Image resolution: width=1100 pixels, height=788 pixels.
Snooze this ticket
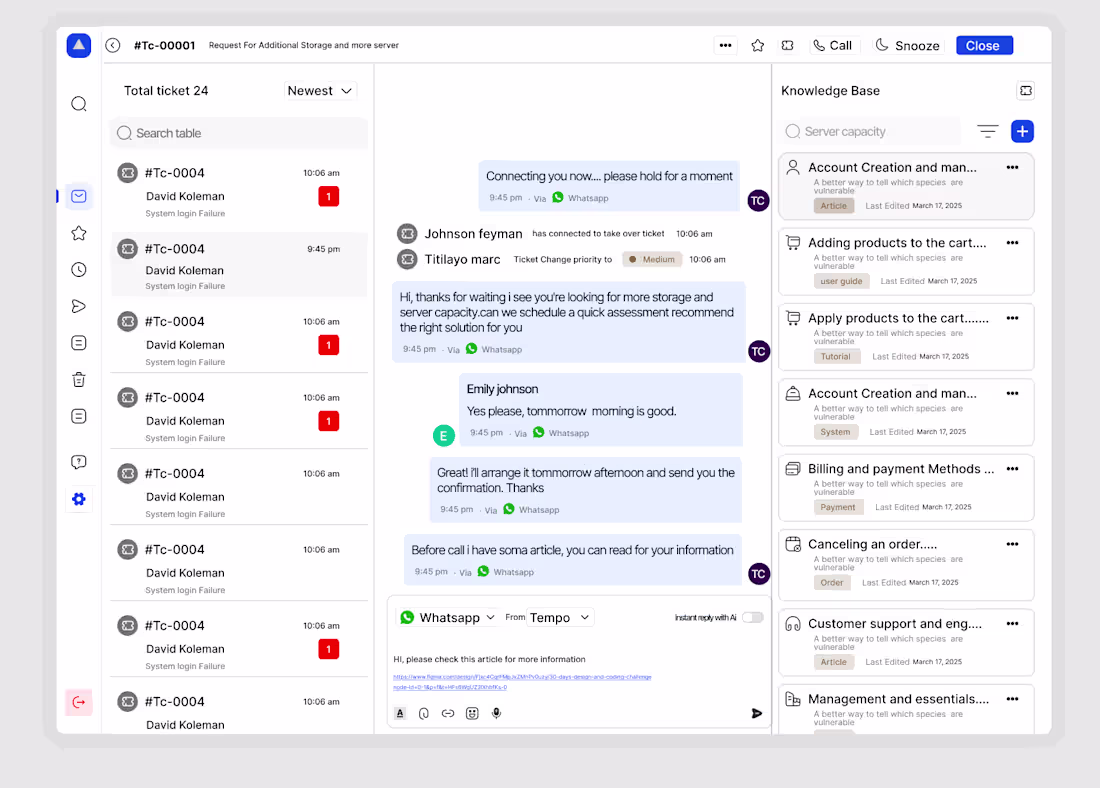(x=907, y=46)
